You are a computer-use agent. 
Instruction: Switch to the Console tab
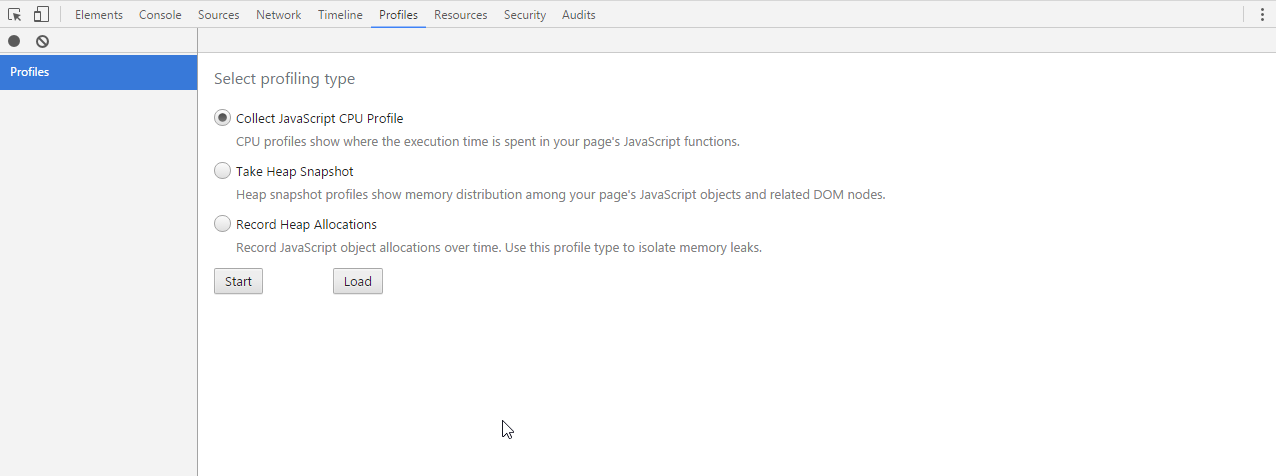(x=160, y=15)
